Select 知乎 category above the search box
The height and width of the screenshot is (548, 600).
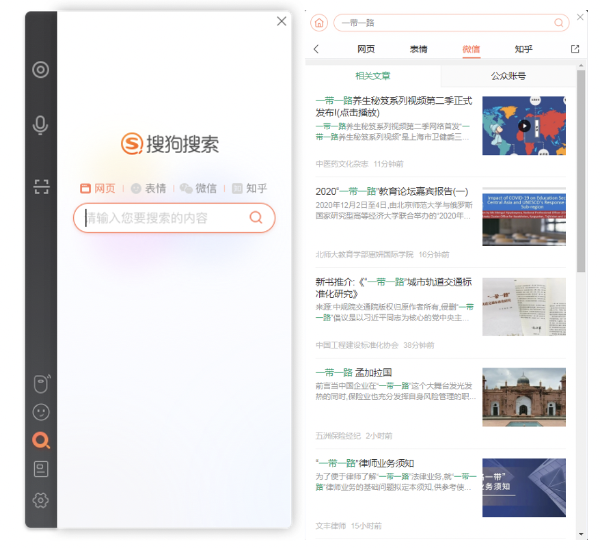pyautogui.click(x=249, y=188)
